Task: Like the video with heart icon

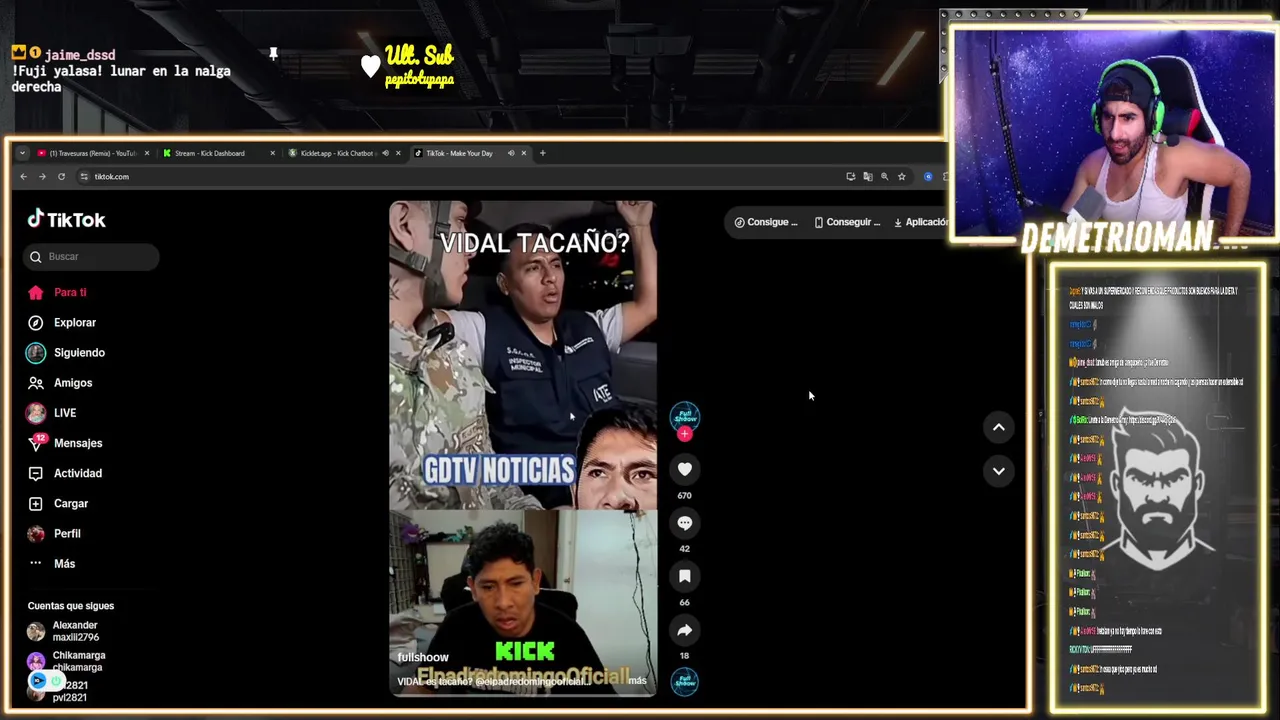Action: pyautogui.click(x=685, y=469)
